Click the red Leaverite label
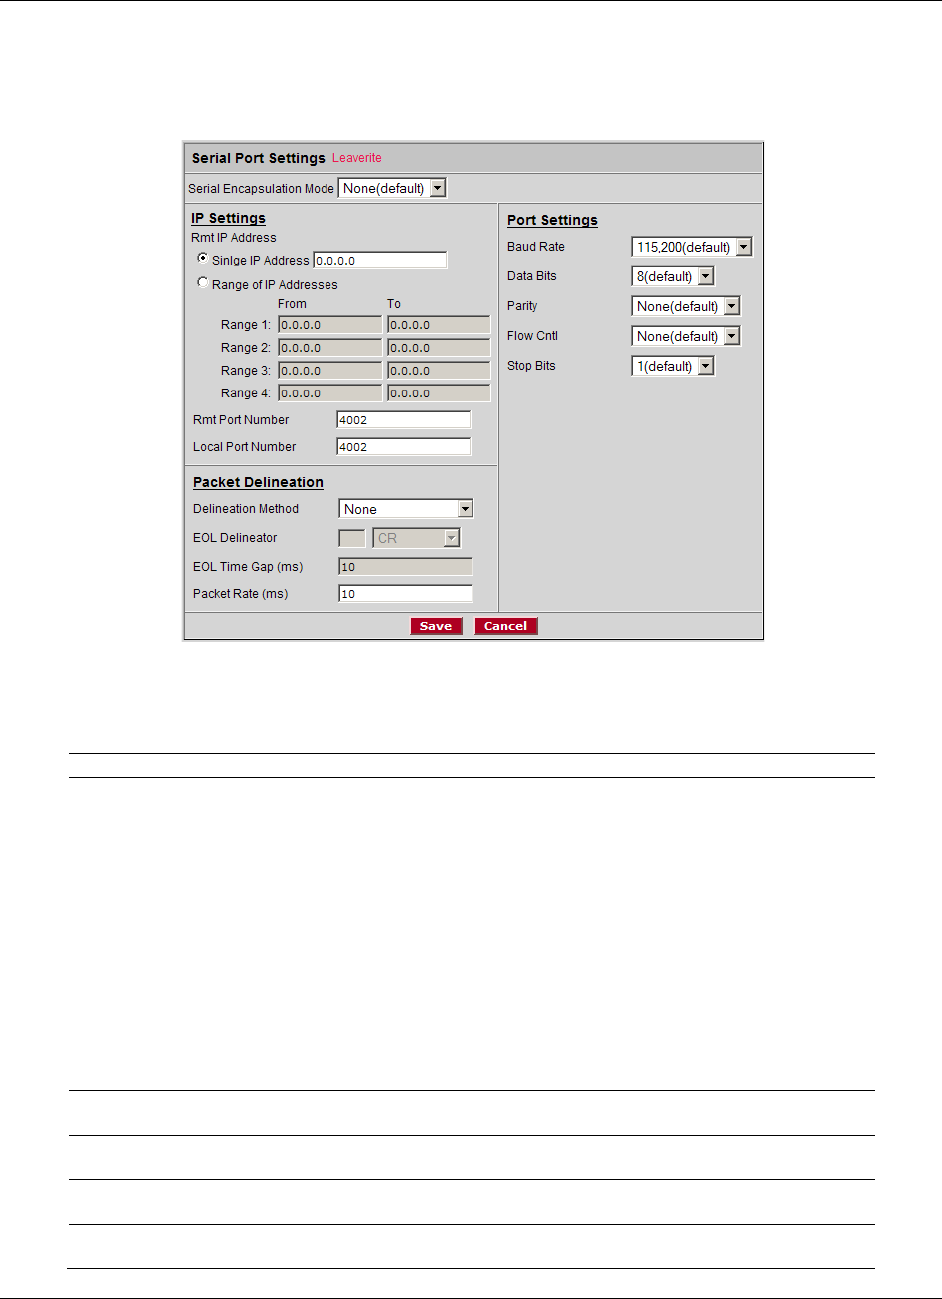This screenshot has height=1299, width=942. coord(357,158)
